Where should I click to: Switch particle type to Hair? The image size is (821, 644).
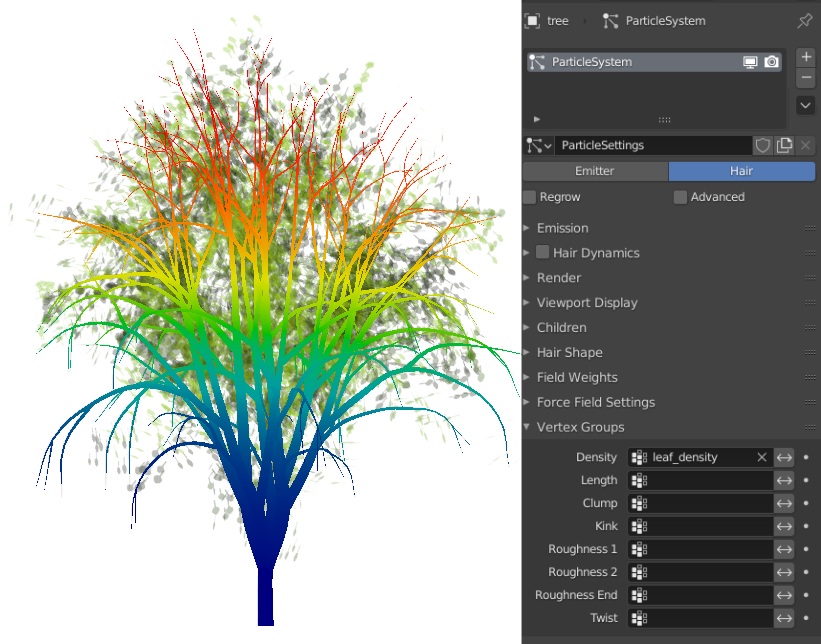click(741, 171)
